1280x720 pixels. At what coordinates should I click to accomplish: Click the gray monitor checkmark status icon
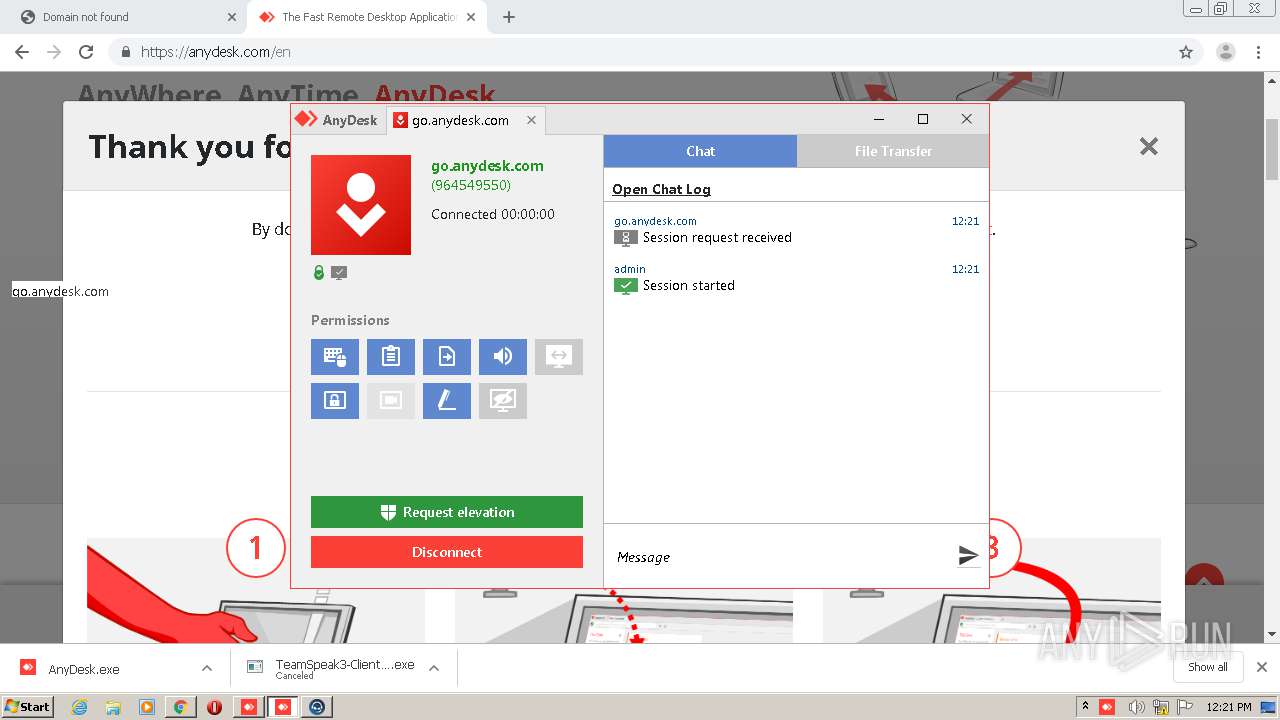click(x=339, y=272)
